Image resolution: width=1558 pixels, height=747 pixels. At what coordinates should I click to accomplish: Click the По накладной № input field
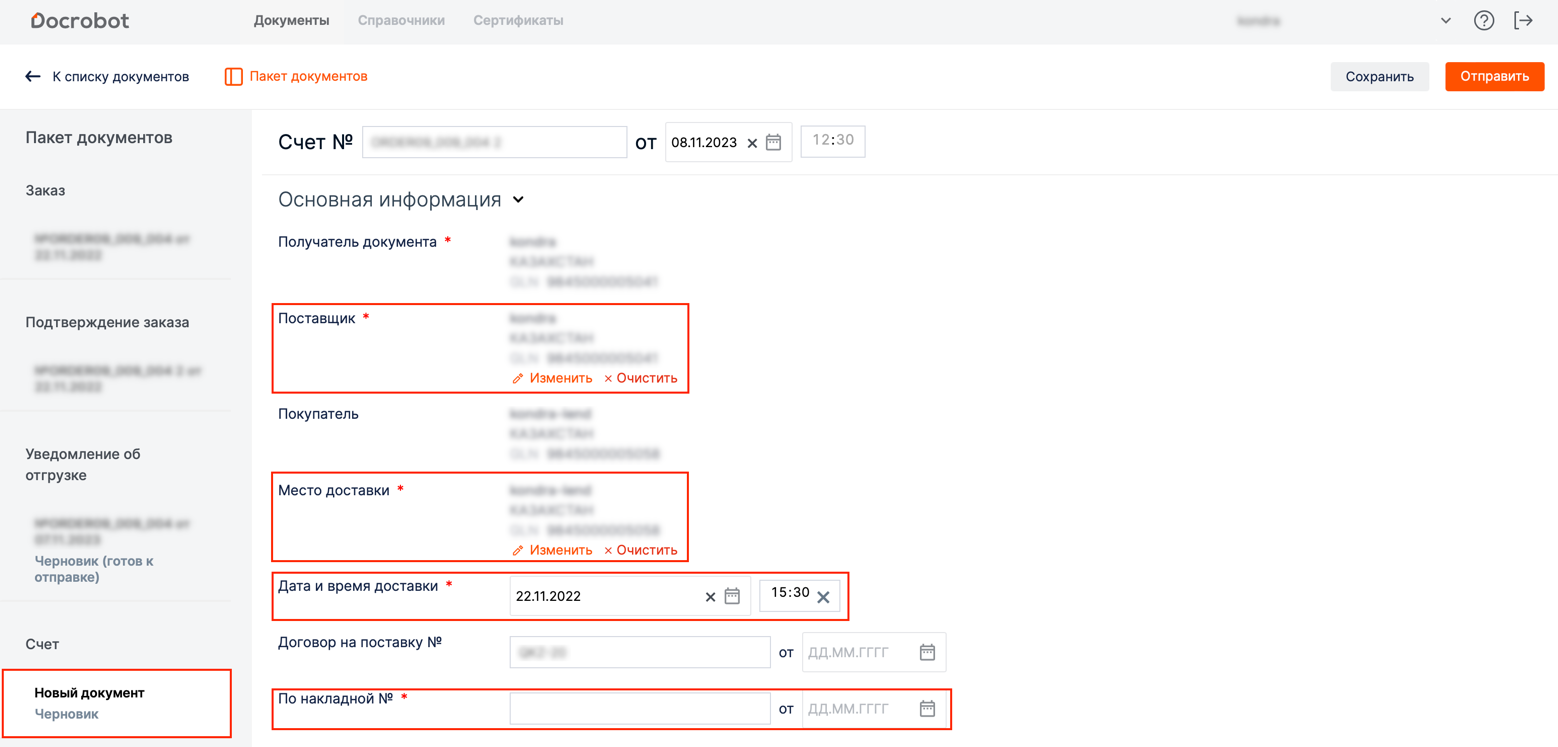click(x=640, y=709)
